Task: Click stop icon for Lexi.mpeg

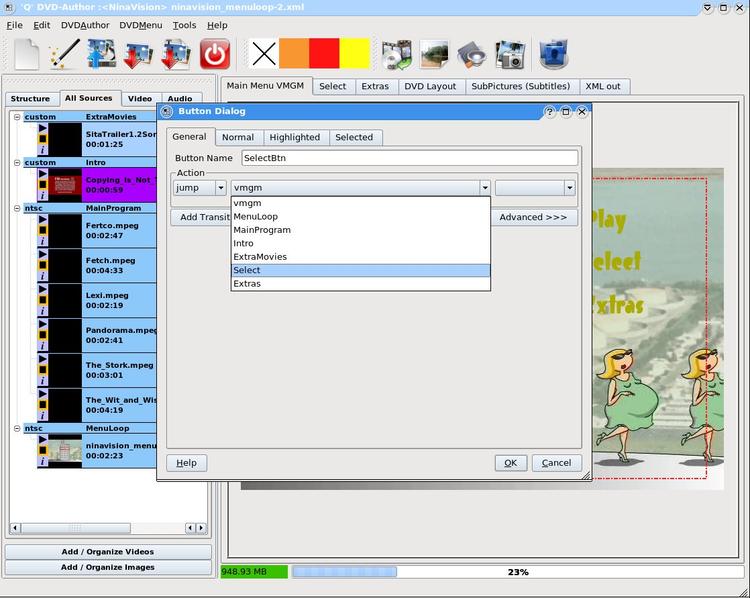Action: click(x=43, y=300)
